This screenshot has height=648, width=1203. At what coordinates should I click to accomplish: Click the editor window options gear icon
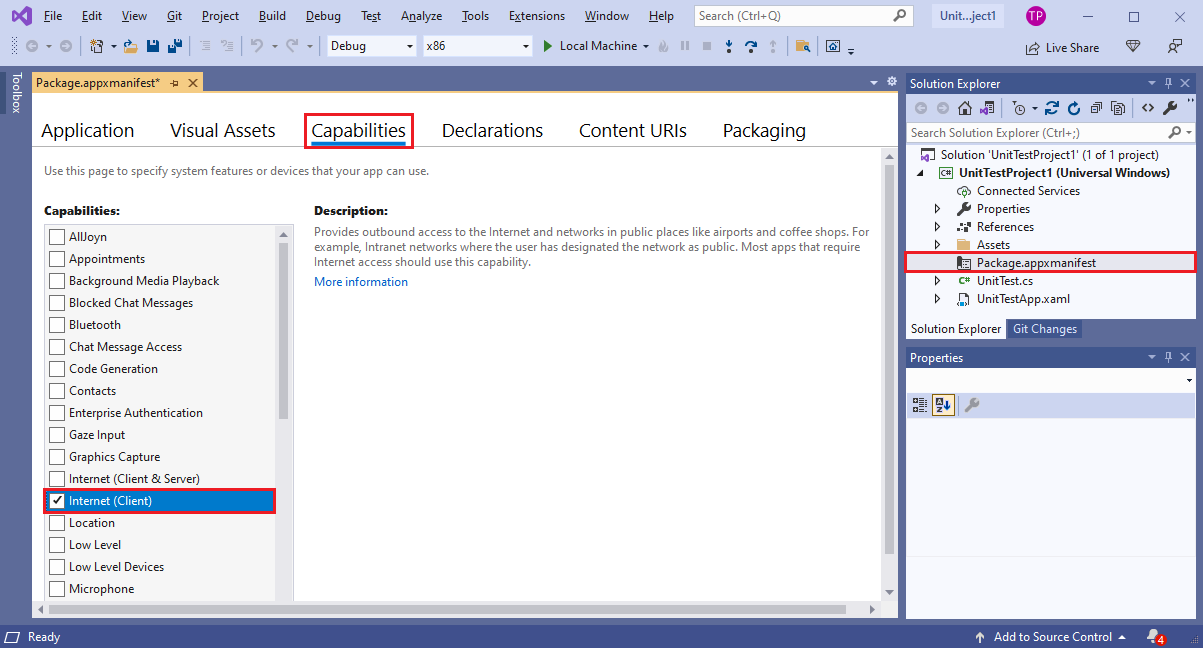click(892, 82)
